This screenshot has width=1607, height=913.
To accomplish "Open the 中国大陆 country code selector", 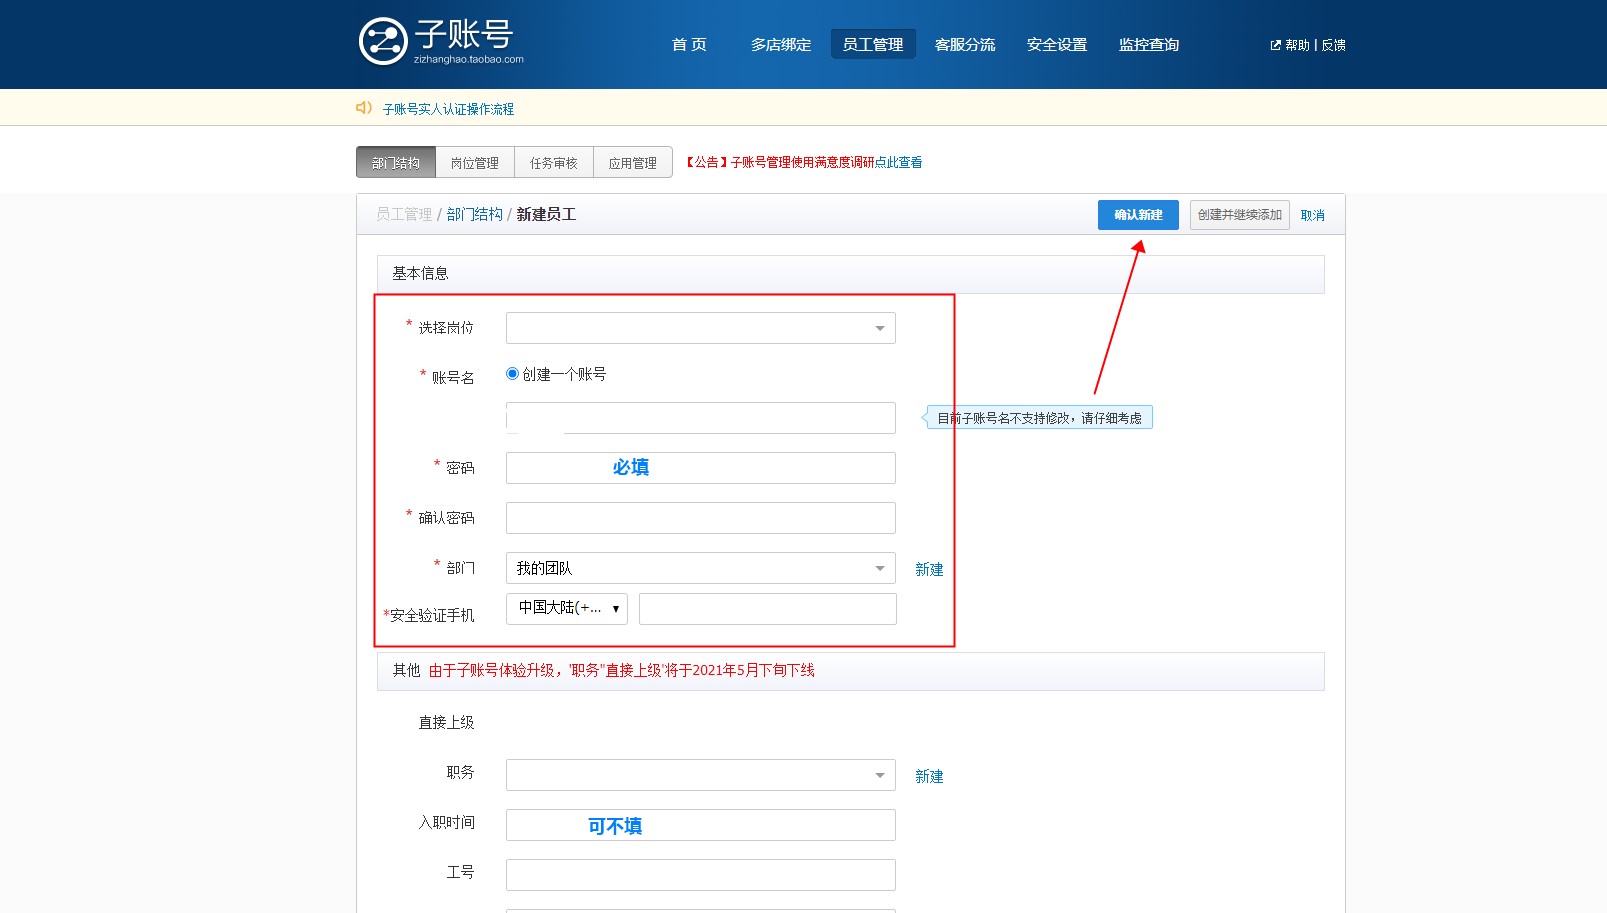I will pyautogui.click(x=566, y=608).
